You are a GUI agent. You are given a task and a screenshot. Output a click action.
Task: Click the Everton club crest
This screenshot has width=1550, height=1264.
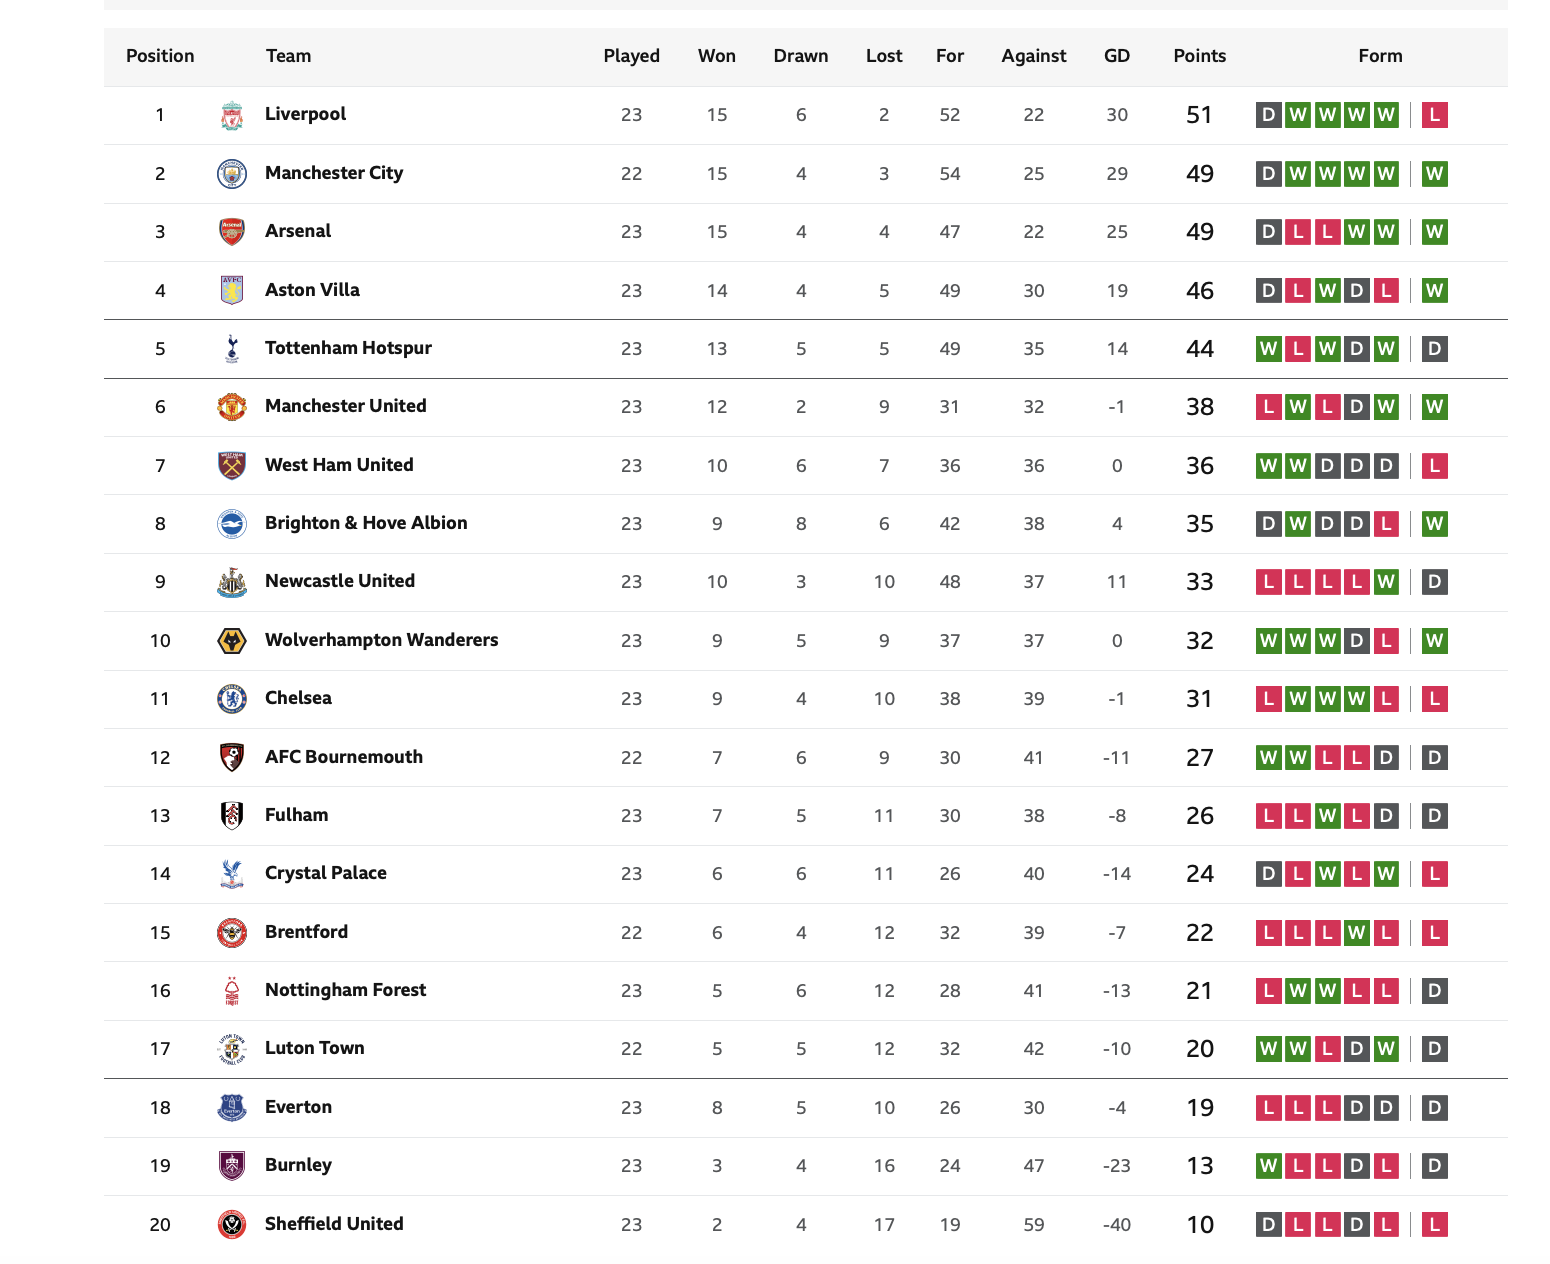pyautogui.click(x=232, y=1108)
